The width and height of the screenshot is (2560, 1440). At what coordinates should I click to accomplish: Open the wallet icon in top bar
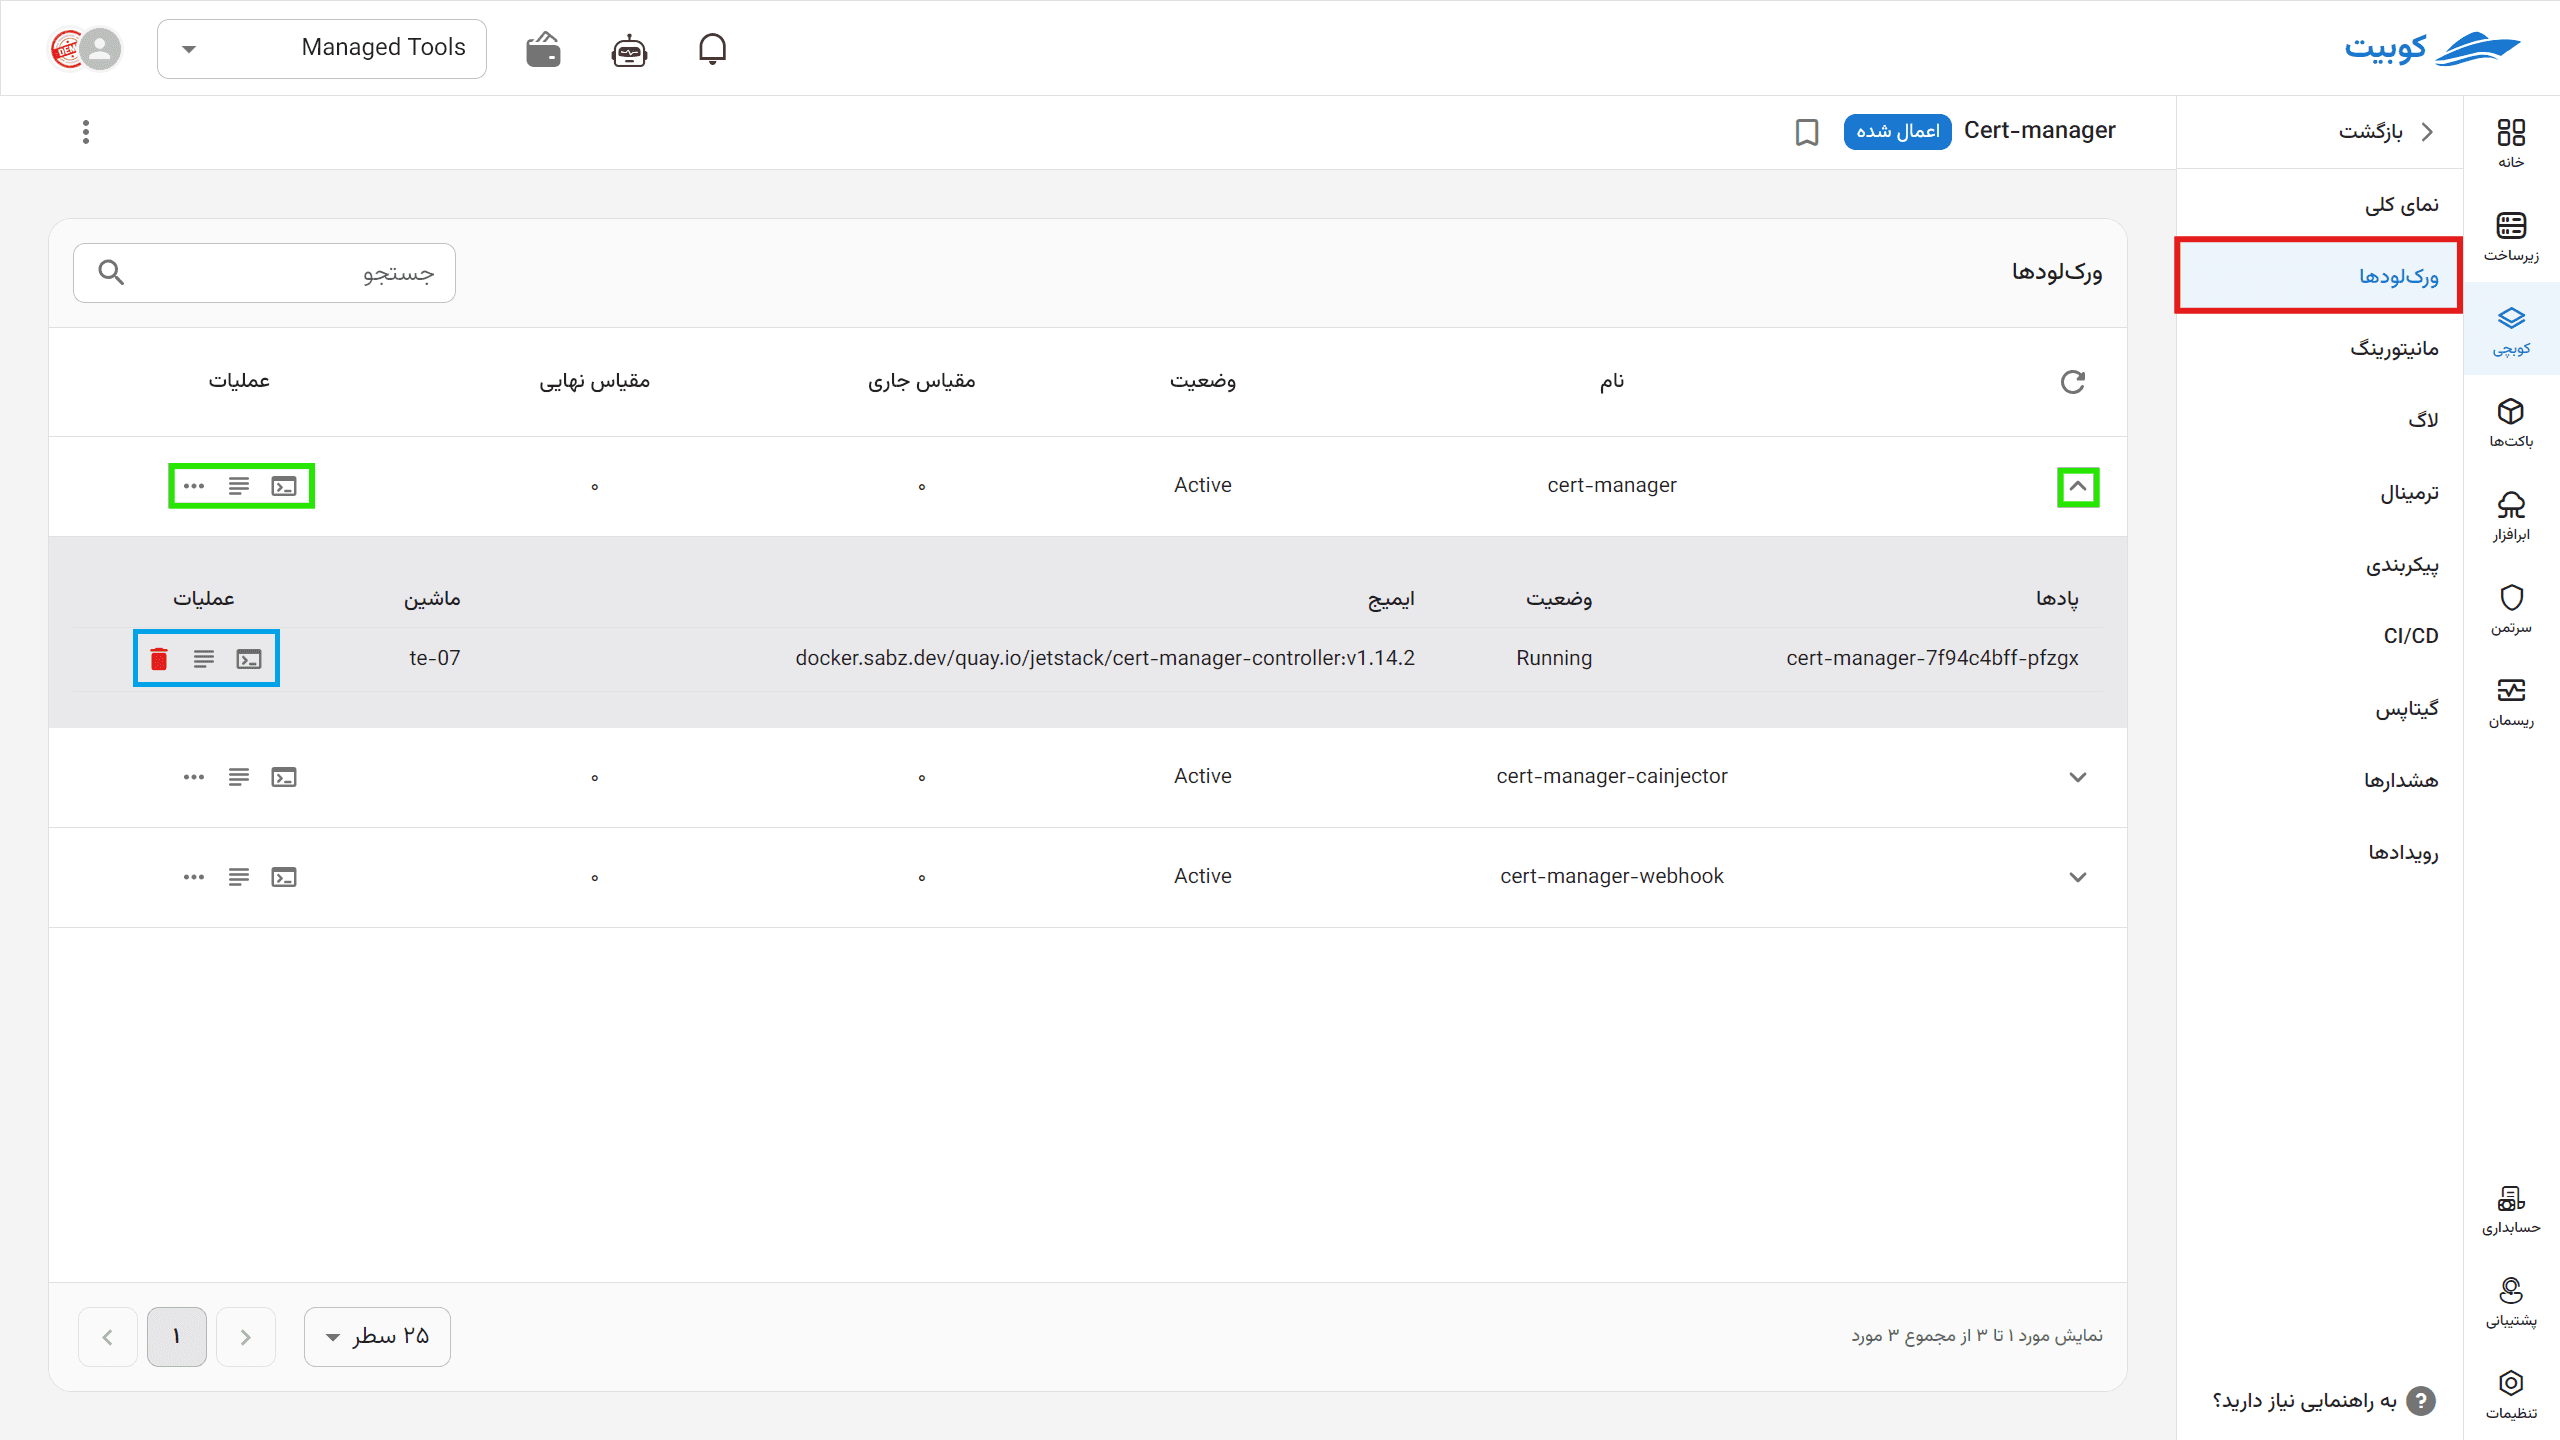tap(544, 49)
